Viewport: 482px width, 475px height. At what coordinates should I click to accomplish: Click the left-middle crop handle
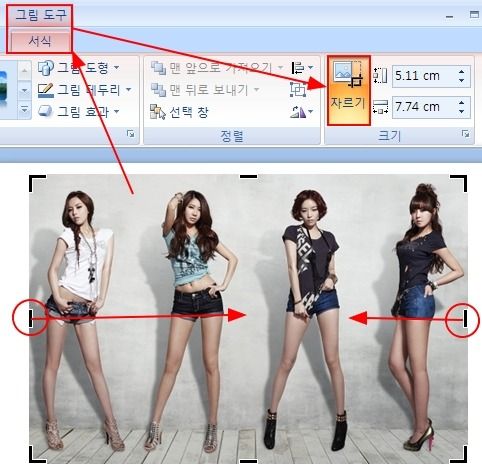31,318
